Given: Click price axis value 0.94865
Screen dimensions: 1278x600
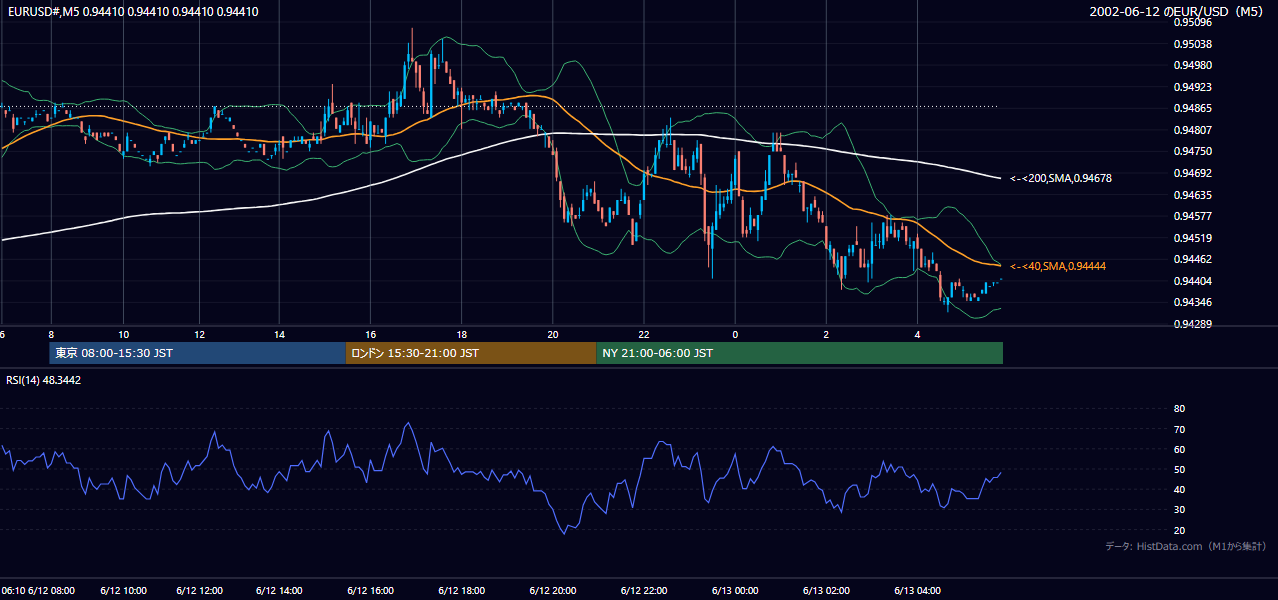Looking at the screenshot, I should (1192, 108).
